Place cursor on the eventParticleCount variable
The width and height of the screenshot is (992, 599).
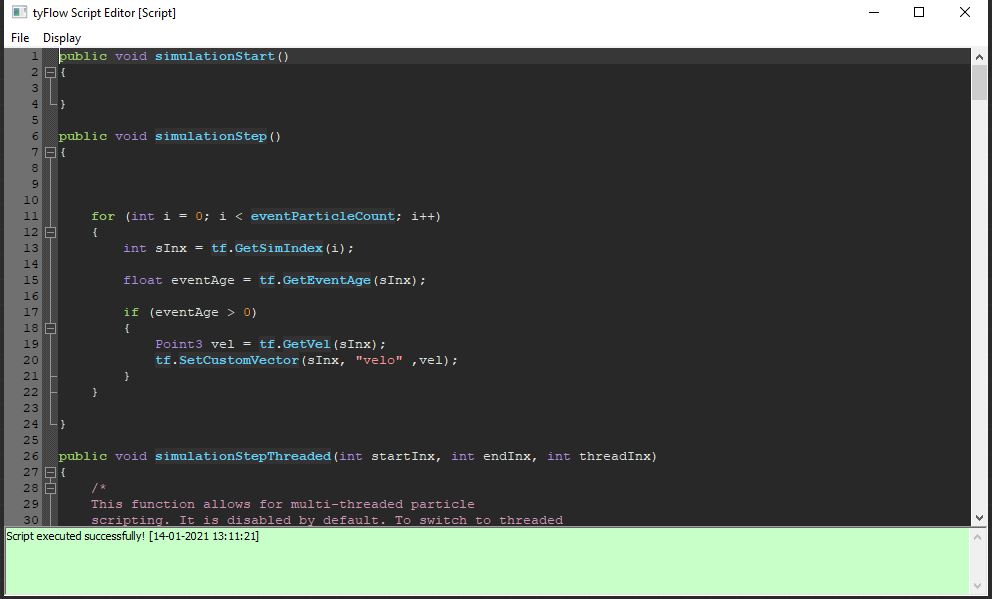[x=322, y=216]
